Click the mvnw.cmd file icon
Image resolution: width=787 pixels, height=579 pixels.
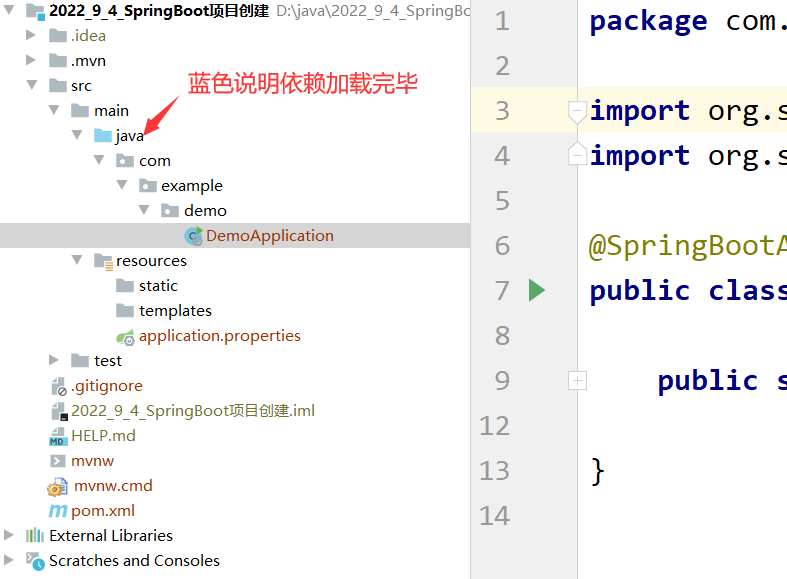[58, 486]
